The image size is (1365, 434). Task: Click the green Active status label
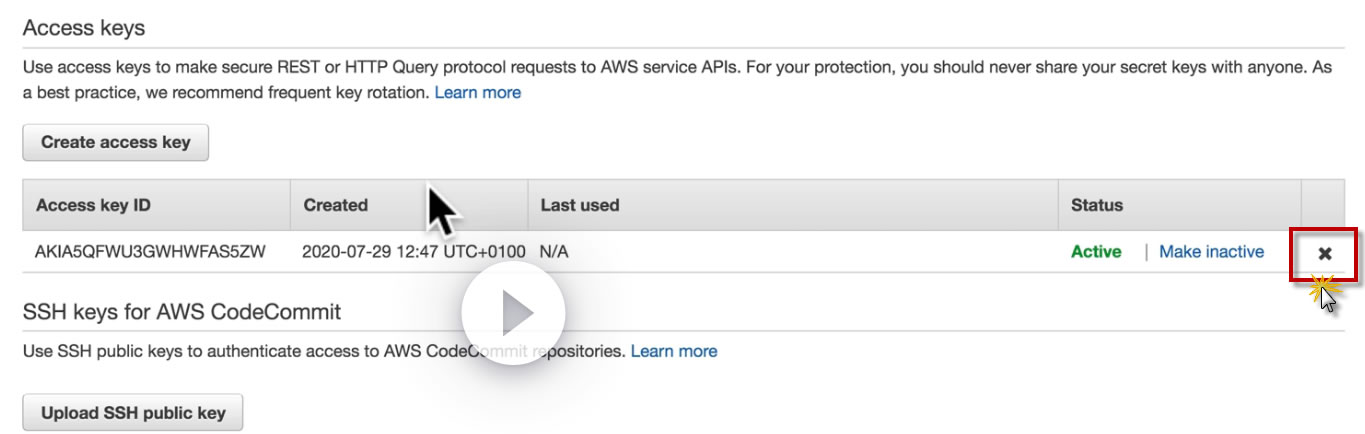[1096, 252]
